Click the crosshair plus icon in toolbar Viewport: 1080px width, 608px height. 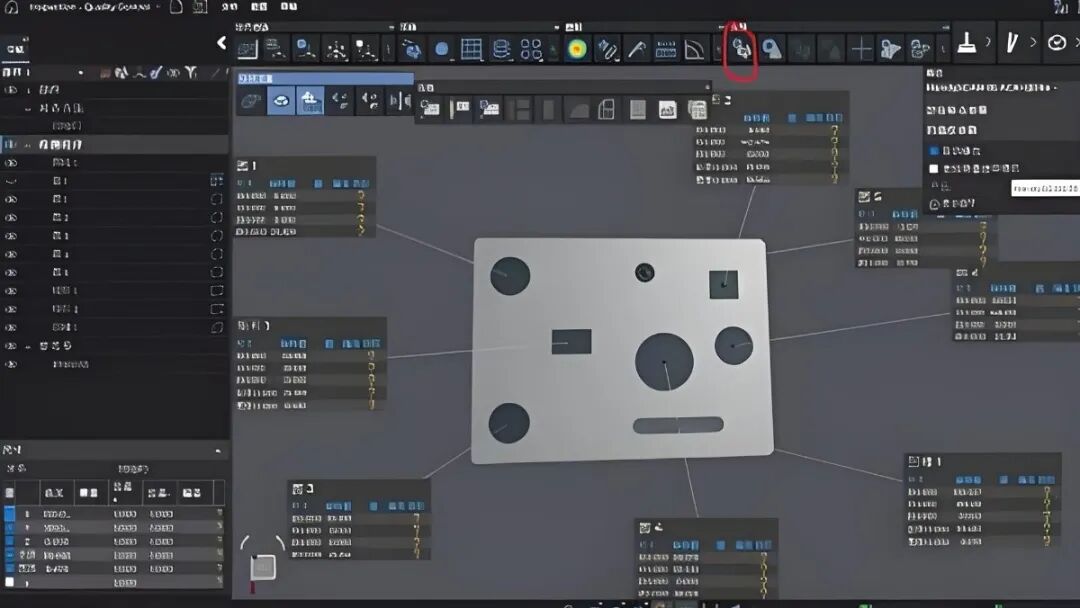(x=861, y=48)
